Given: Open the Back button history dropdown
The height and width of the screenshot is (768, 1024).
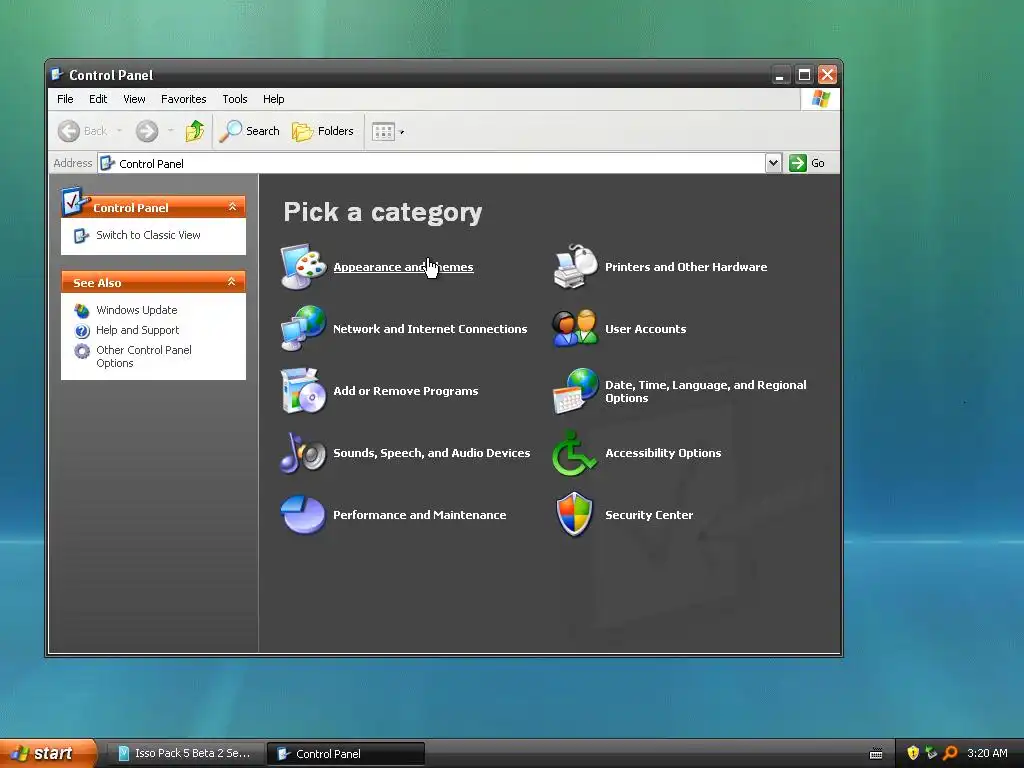Looking at the screenshot, I should click(x=120, y=131).
